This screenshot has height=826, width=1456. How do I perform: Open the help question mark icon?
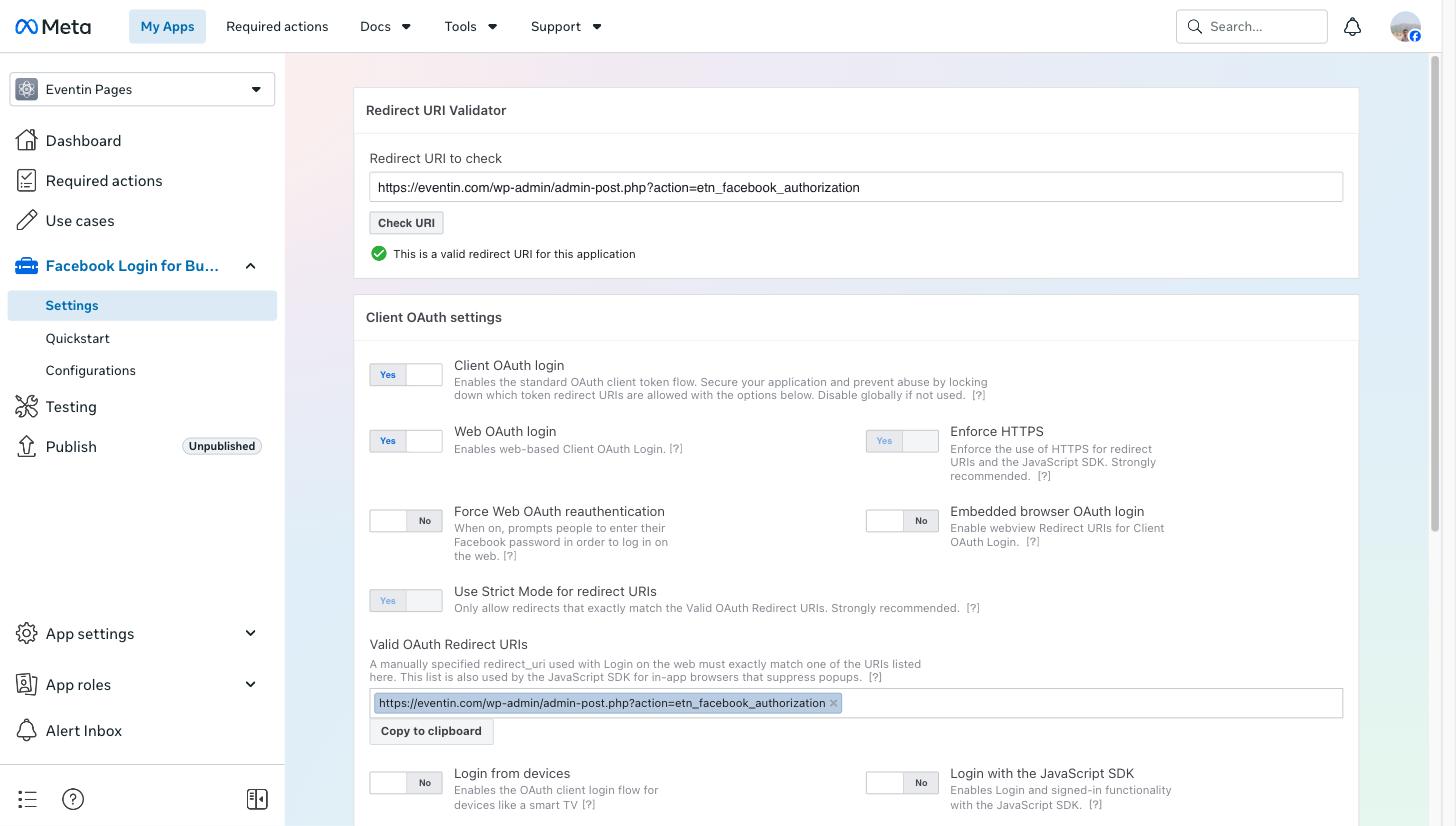(x=73, y=799)
